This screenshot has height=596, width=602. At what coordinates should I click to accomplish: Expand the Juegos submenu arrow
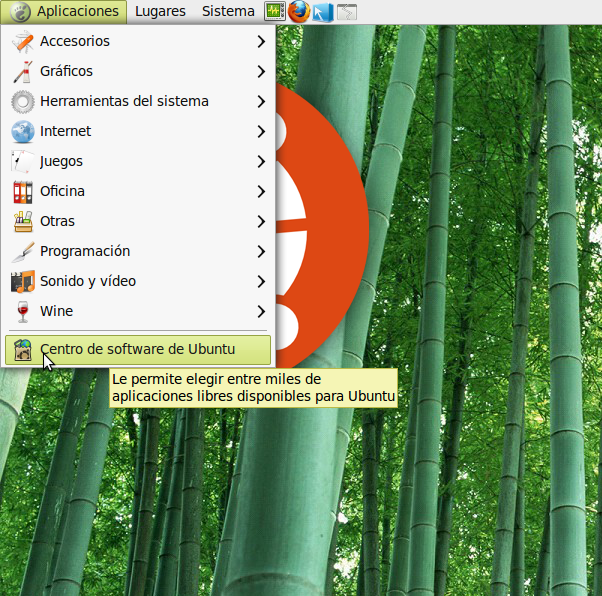[x=261, y=161]
